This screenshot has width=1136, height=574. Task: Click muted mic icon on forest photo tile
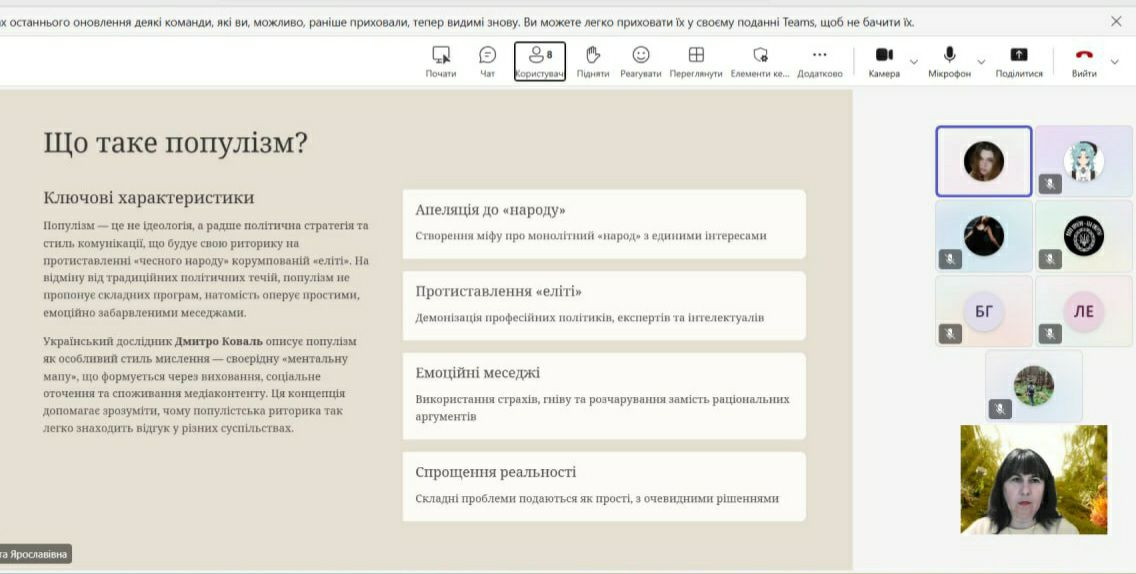tap(1000, 409)
